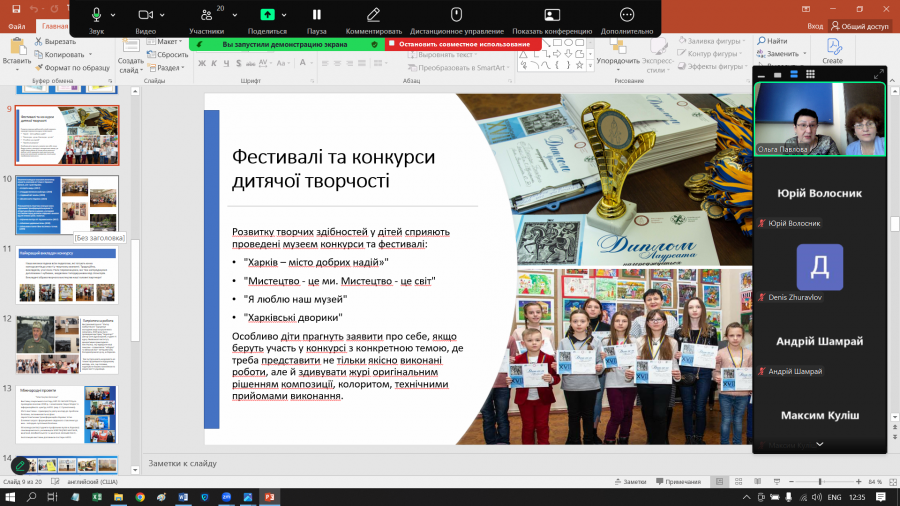Screen dimensions: 900x506
Task: Reset slide with Сбросить
Action: tap(168, 55)
